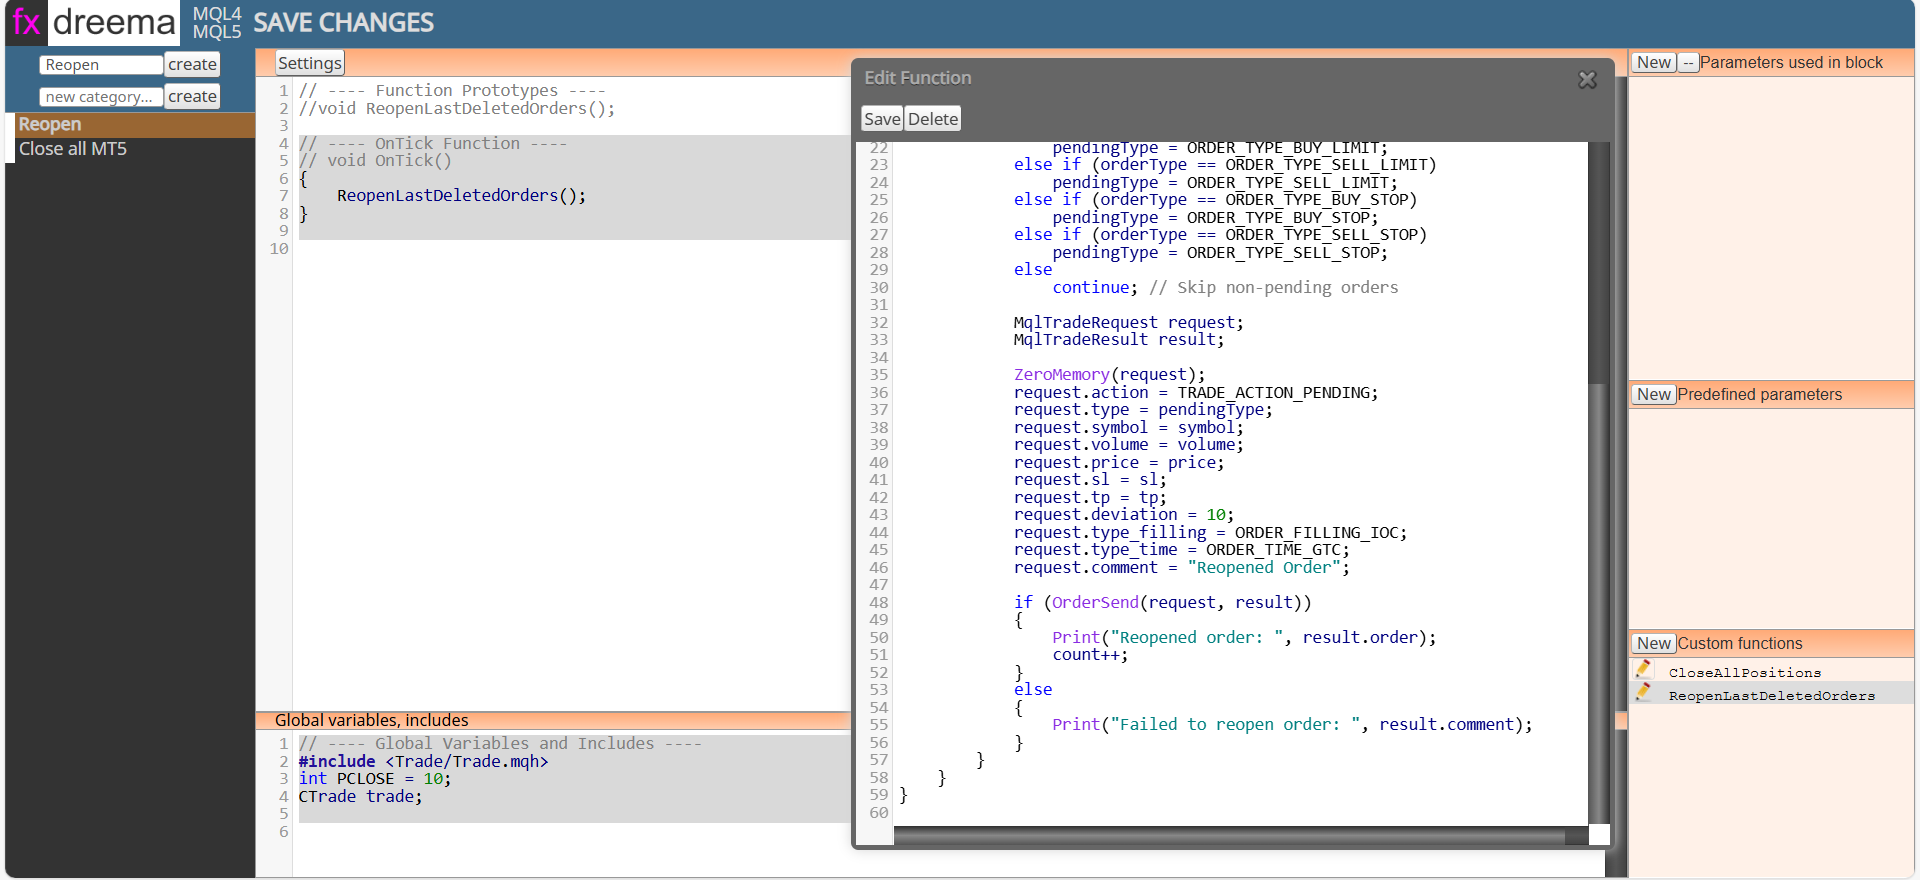Click the Edit Function dialog title

click(x=917, y=78)
